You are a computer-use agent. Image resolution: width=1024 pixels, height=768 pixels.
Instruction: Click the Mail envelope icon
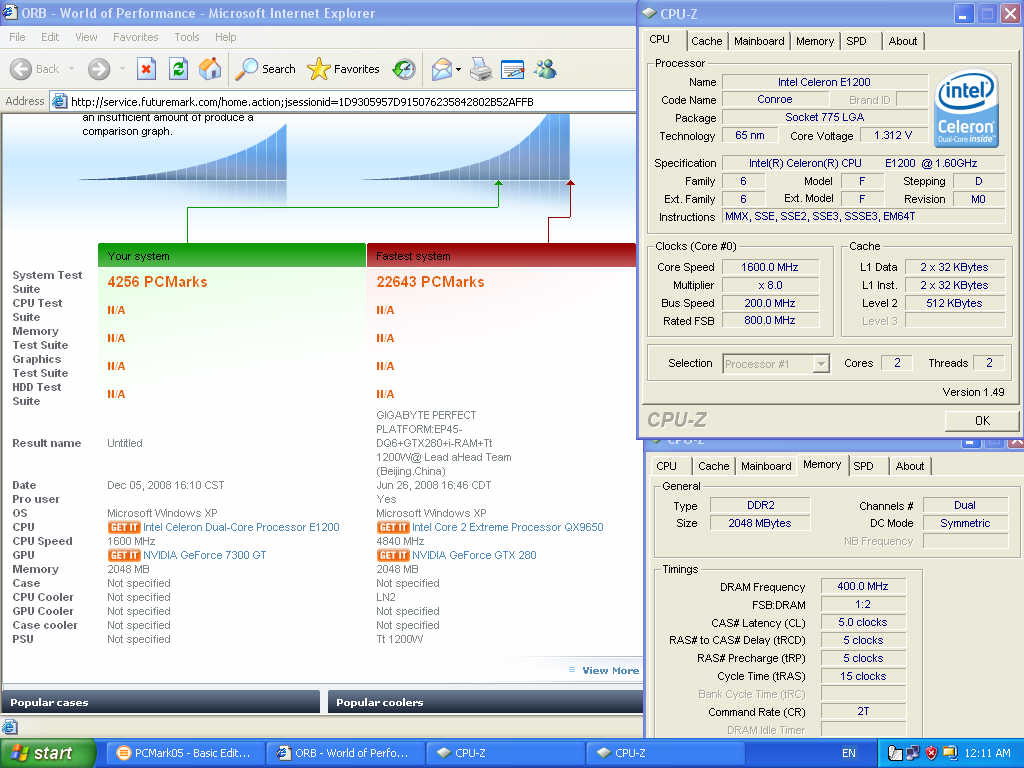(x=441, y=69)
